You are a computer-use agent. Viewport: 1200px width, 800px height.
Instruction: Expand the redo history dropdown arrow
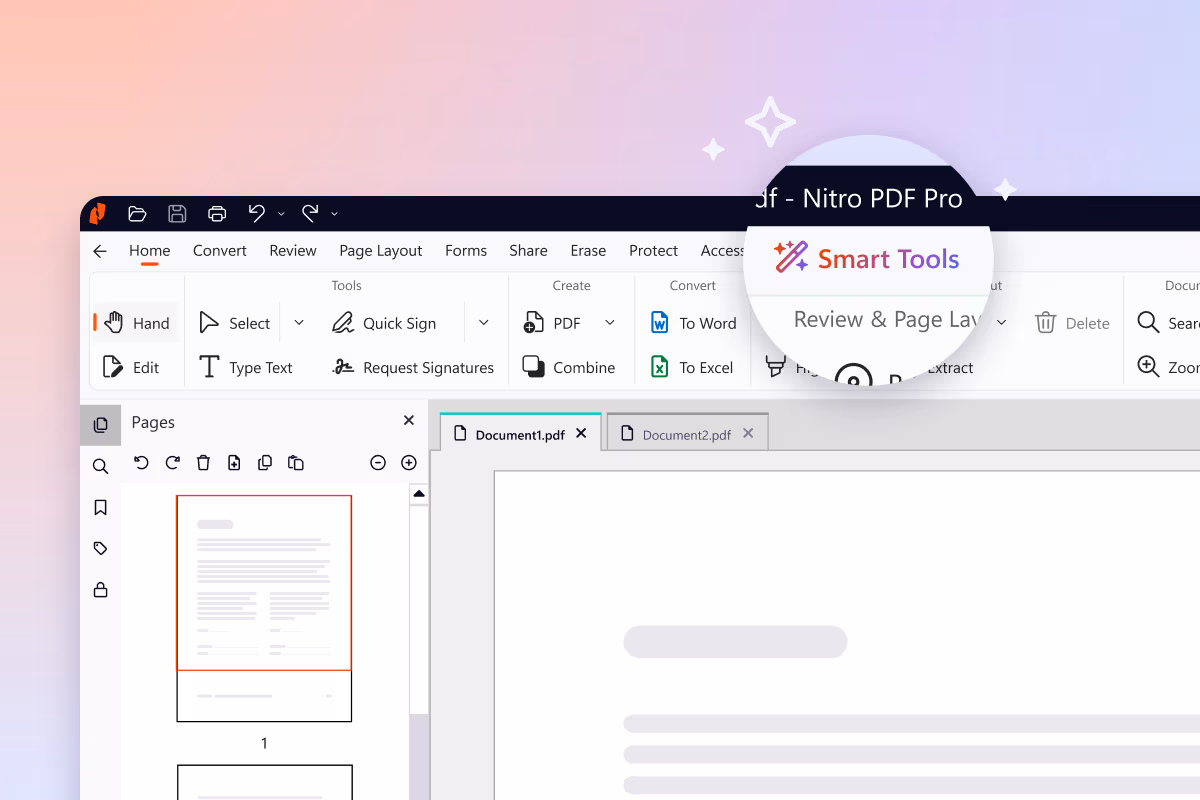[x=334, y=214]
